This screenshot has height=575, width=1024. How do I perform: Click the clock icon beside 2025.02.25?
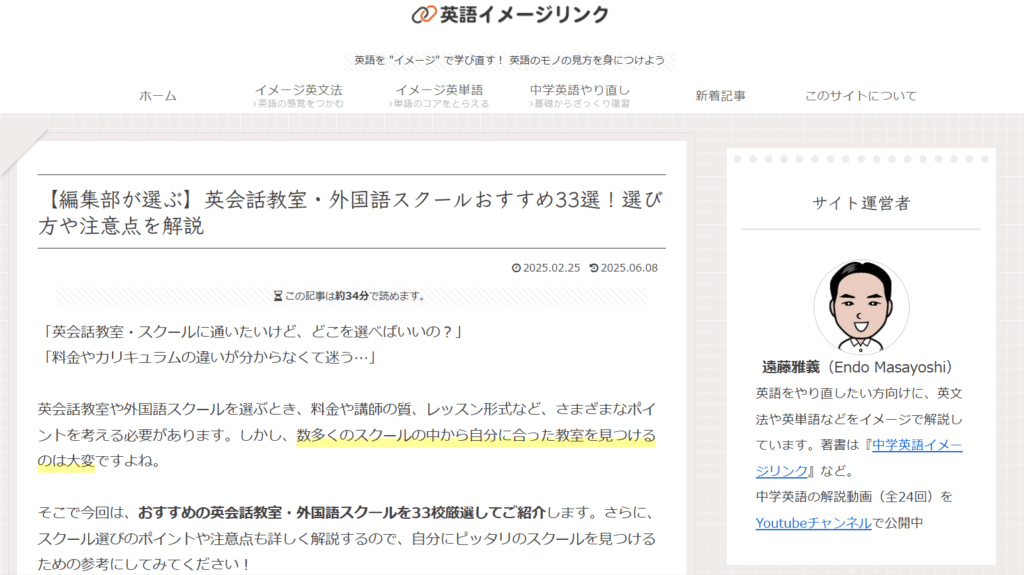(x=516, y=268)
